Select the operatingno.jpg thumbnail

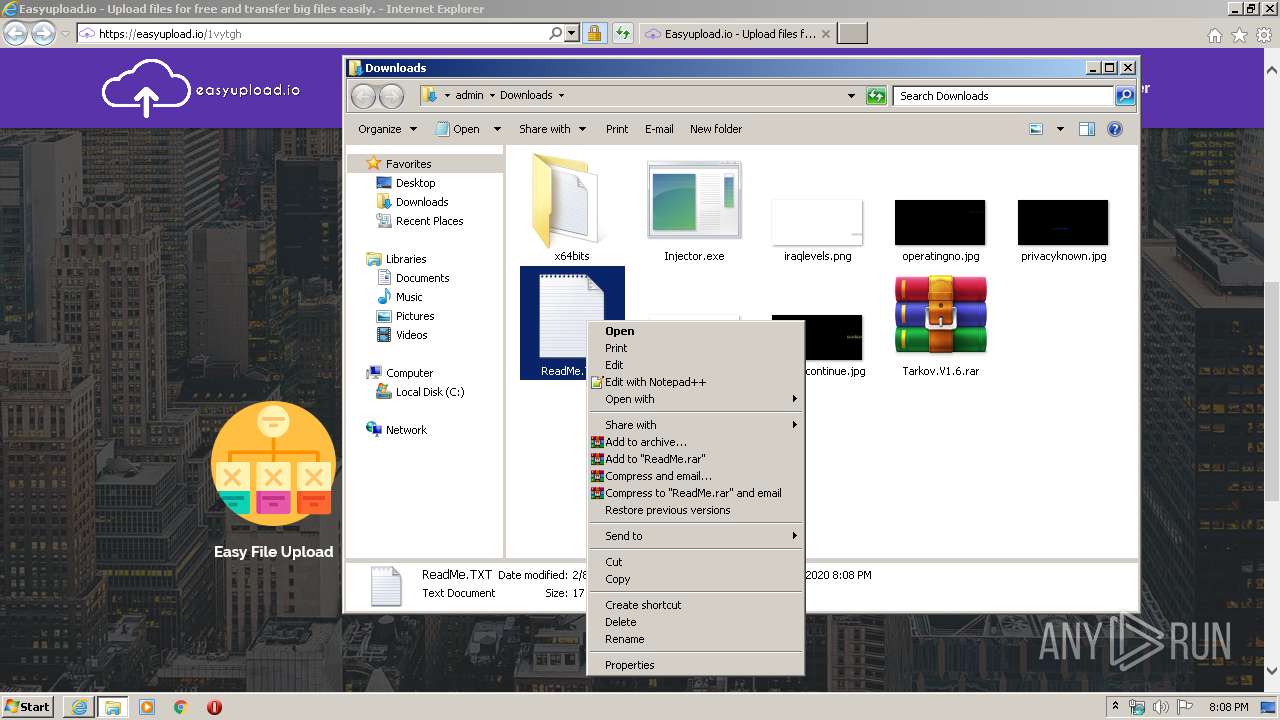click(940, 222)
